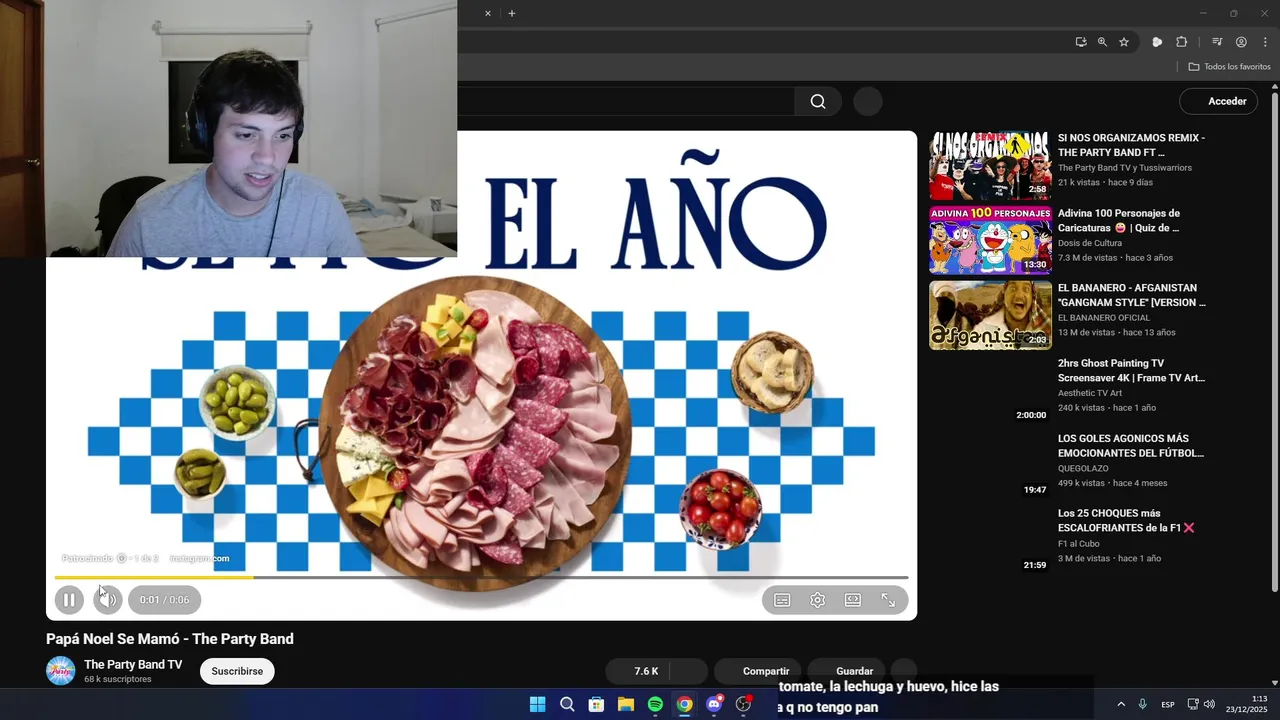Screen dimensions: 1280x720
Task: Click the YouTube search magnifier button
Action: pos(818,101)
